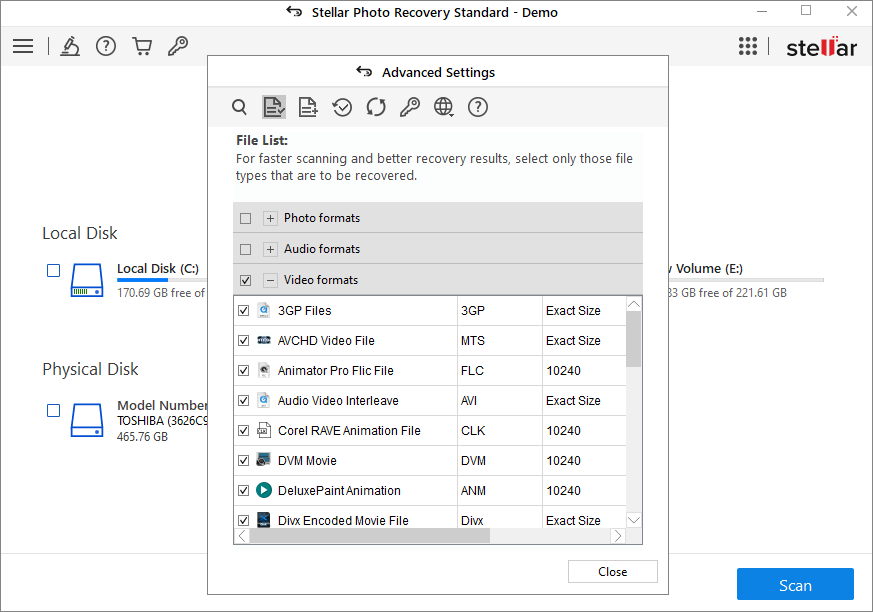Screen dimensions: 873x612
Task: Uncheck the Audio Video Interleave checkbox
Action: pos(243,400)
